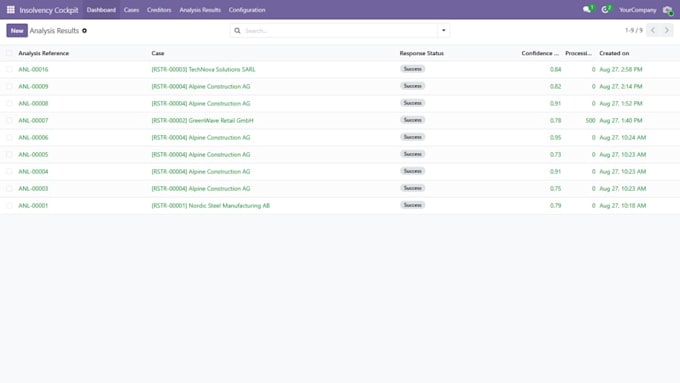Click date Aug 27, 10:18 AM
Screen dimensions: 680x383
coord(623,206)
